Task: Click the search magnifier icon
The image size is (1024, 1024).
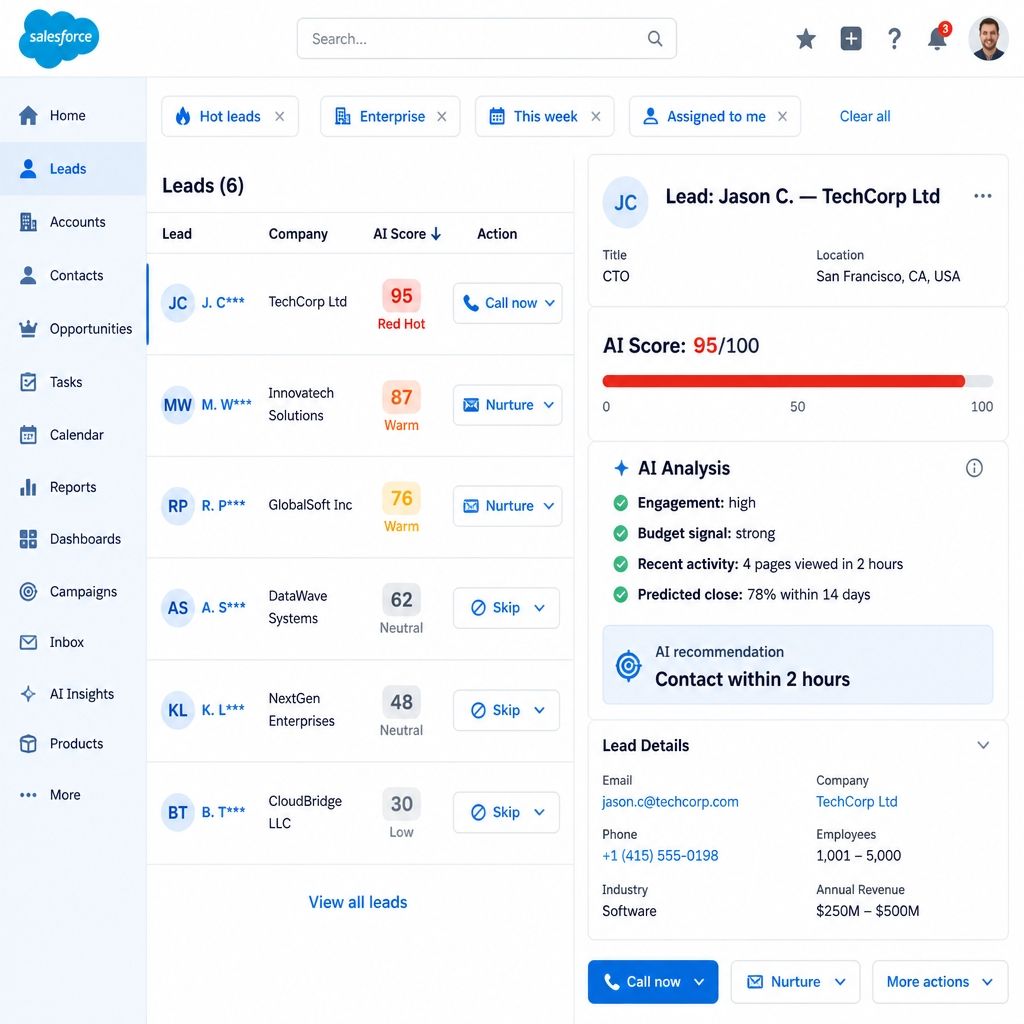Action: 654,39
